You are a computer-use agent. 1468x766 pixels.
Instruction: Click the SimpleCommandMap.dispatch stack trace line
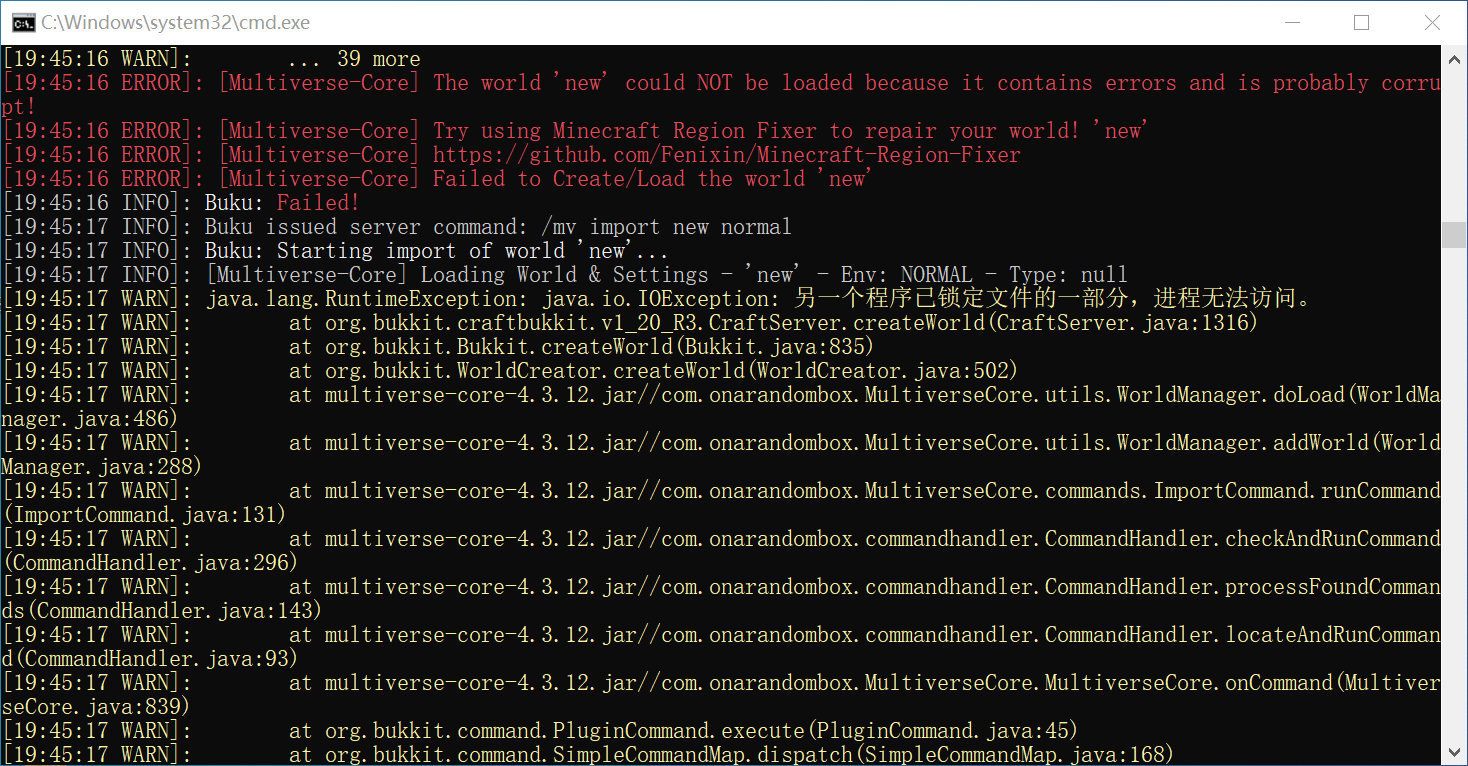[730, 755]
